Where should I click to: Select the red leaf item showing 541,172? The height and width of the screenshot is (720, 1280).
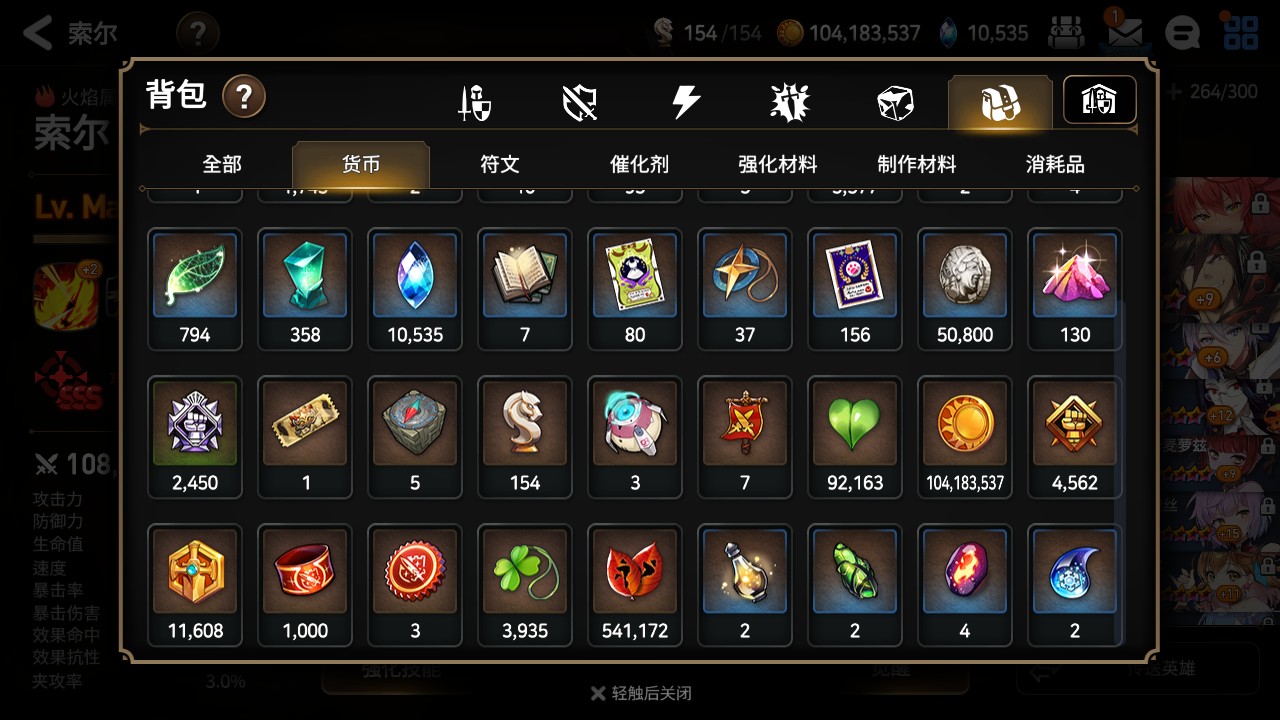tap(635, 585)
